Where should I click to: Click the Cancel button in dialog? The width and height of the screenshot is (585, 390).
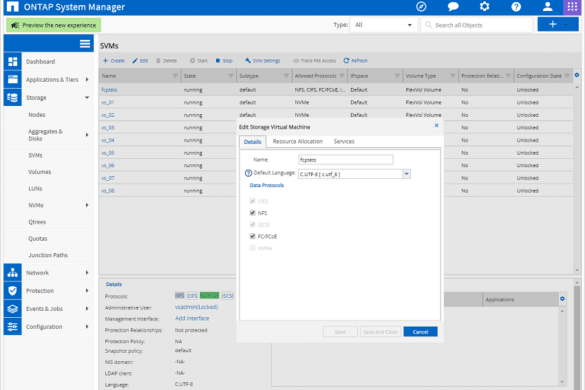pyautogui.click(x=420, y=332)
